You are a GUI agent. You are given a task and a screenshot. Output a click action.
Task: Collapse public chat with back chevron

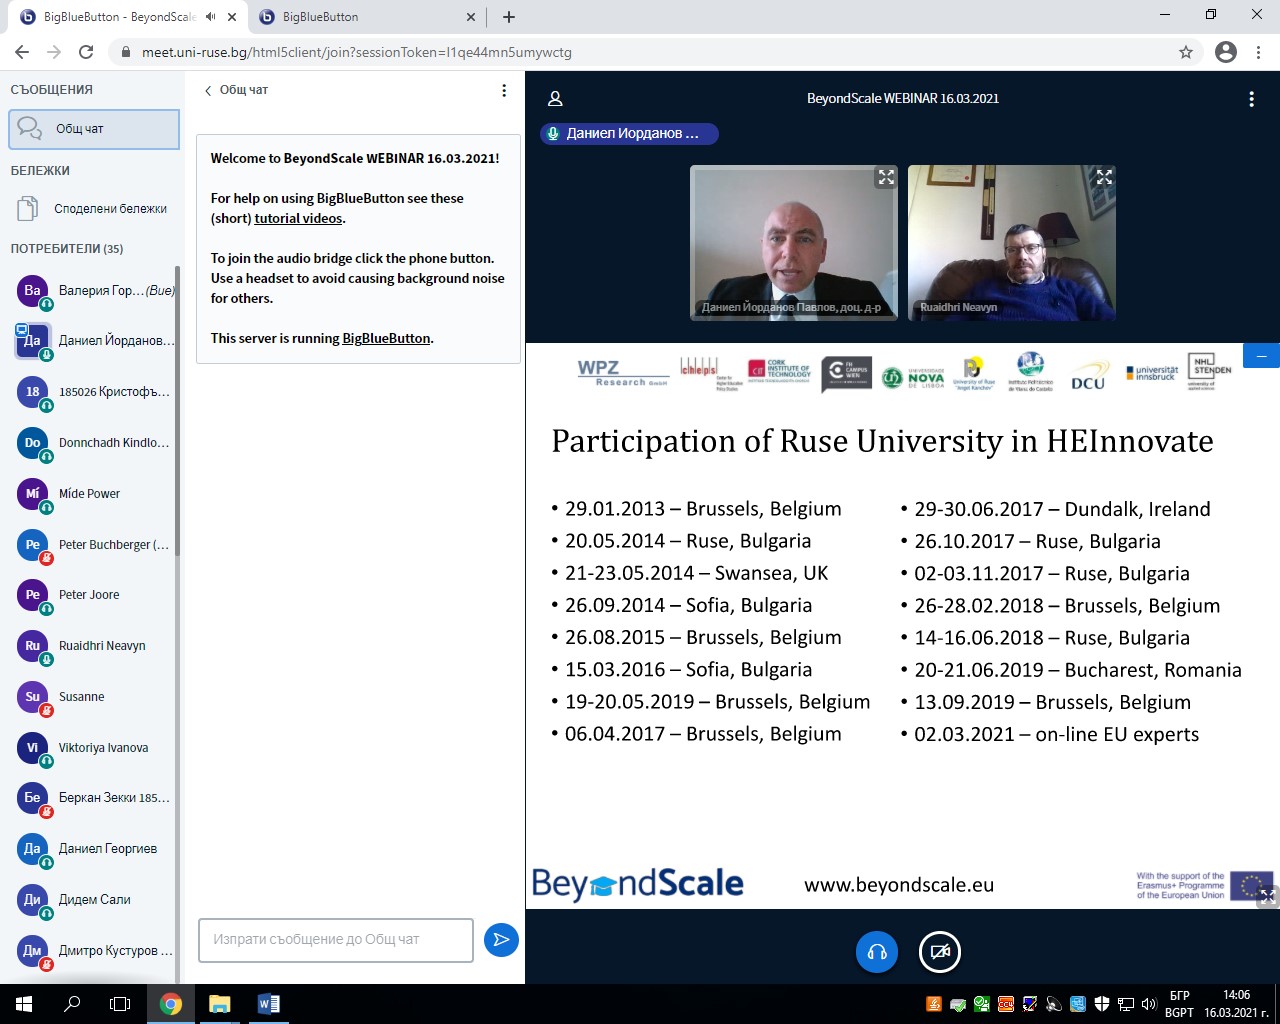(208, 91)
